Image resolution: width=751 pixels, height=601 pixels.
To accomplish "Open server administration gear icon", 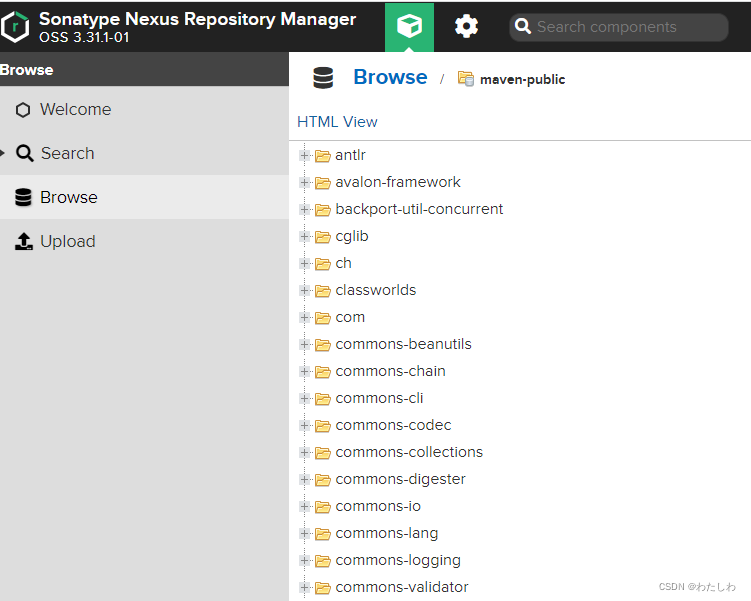I will (466, 26).
